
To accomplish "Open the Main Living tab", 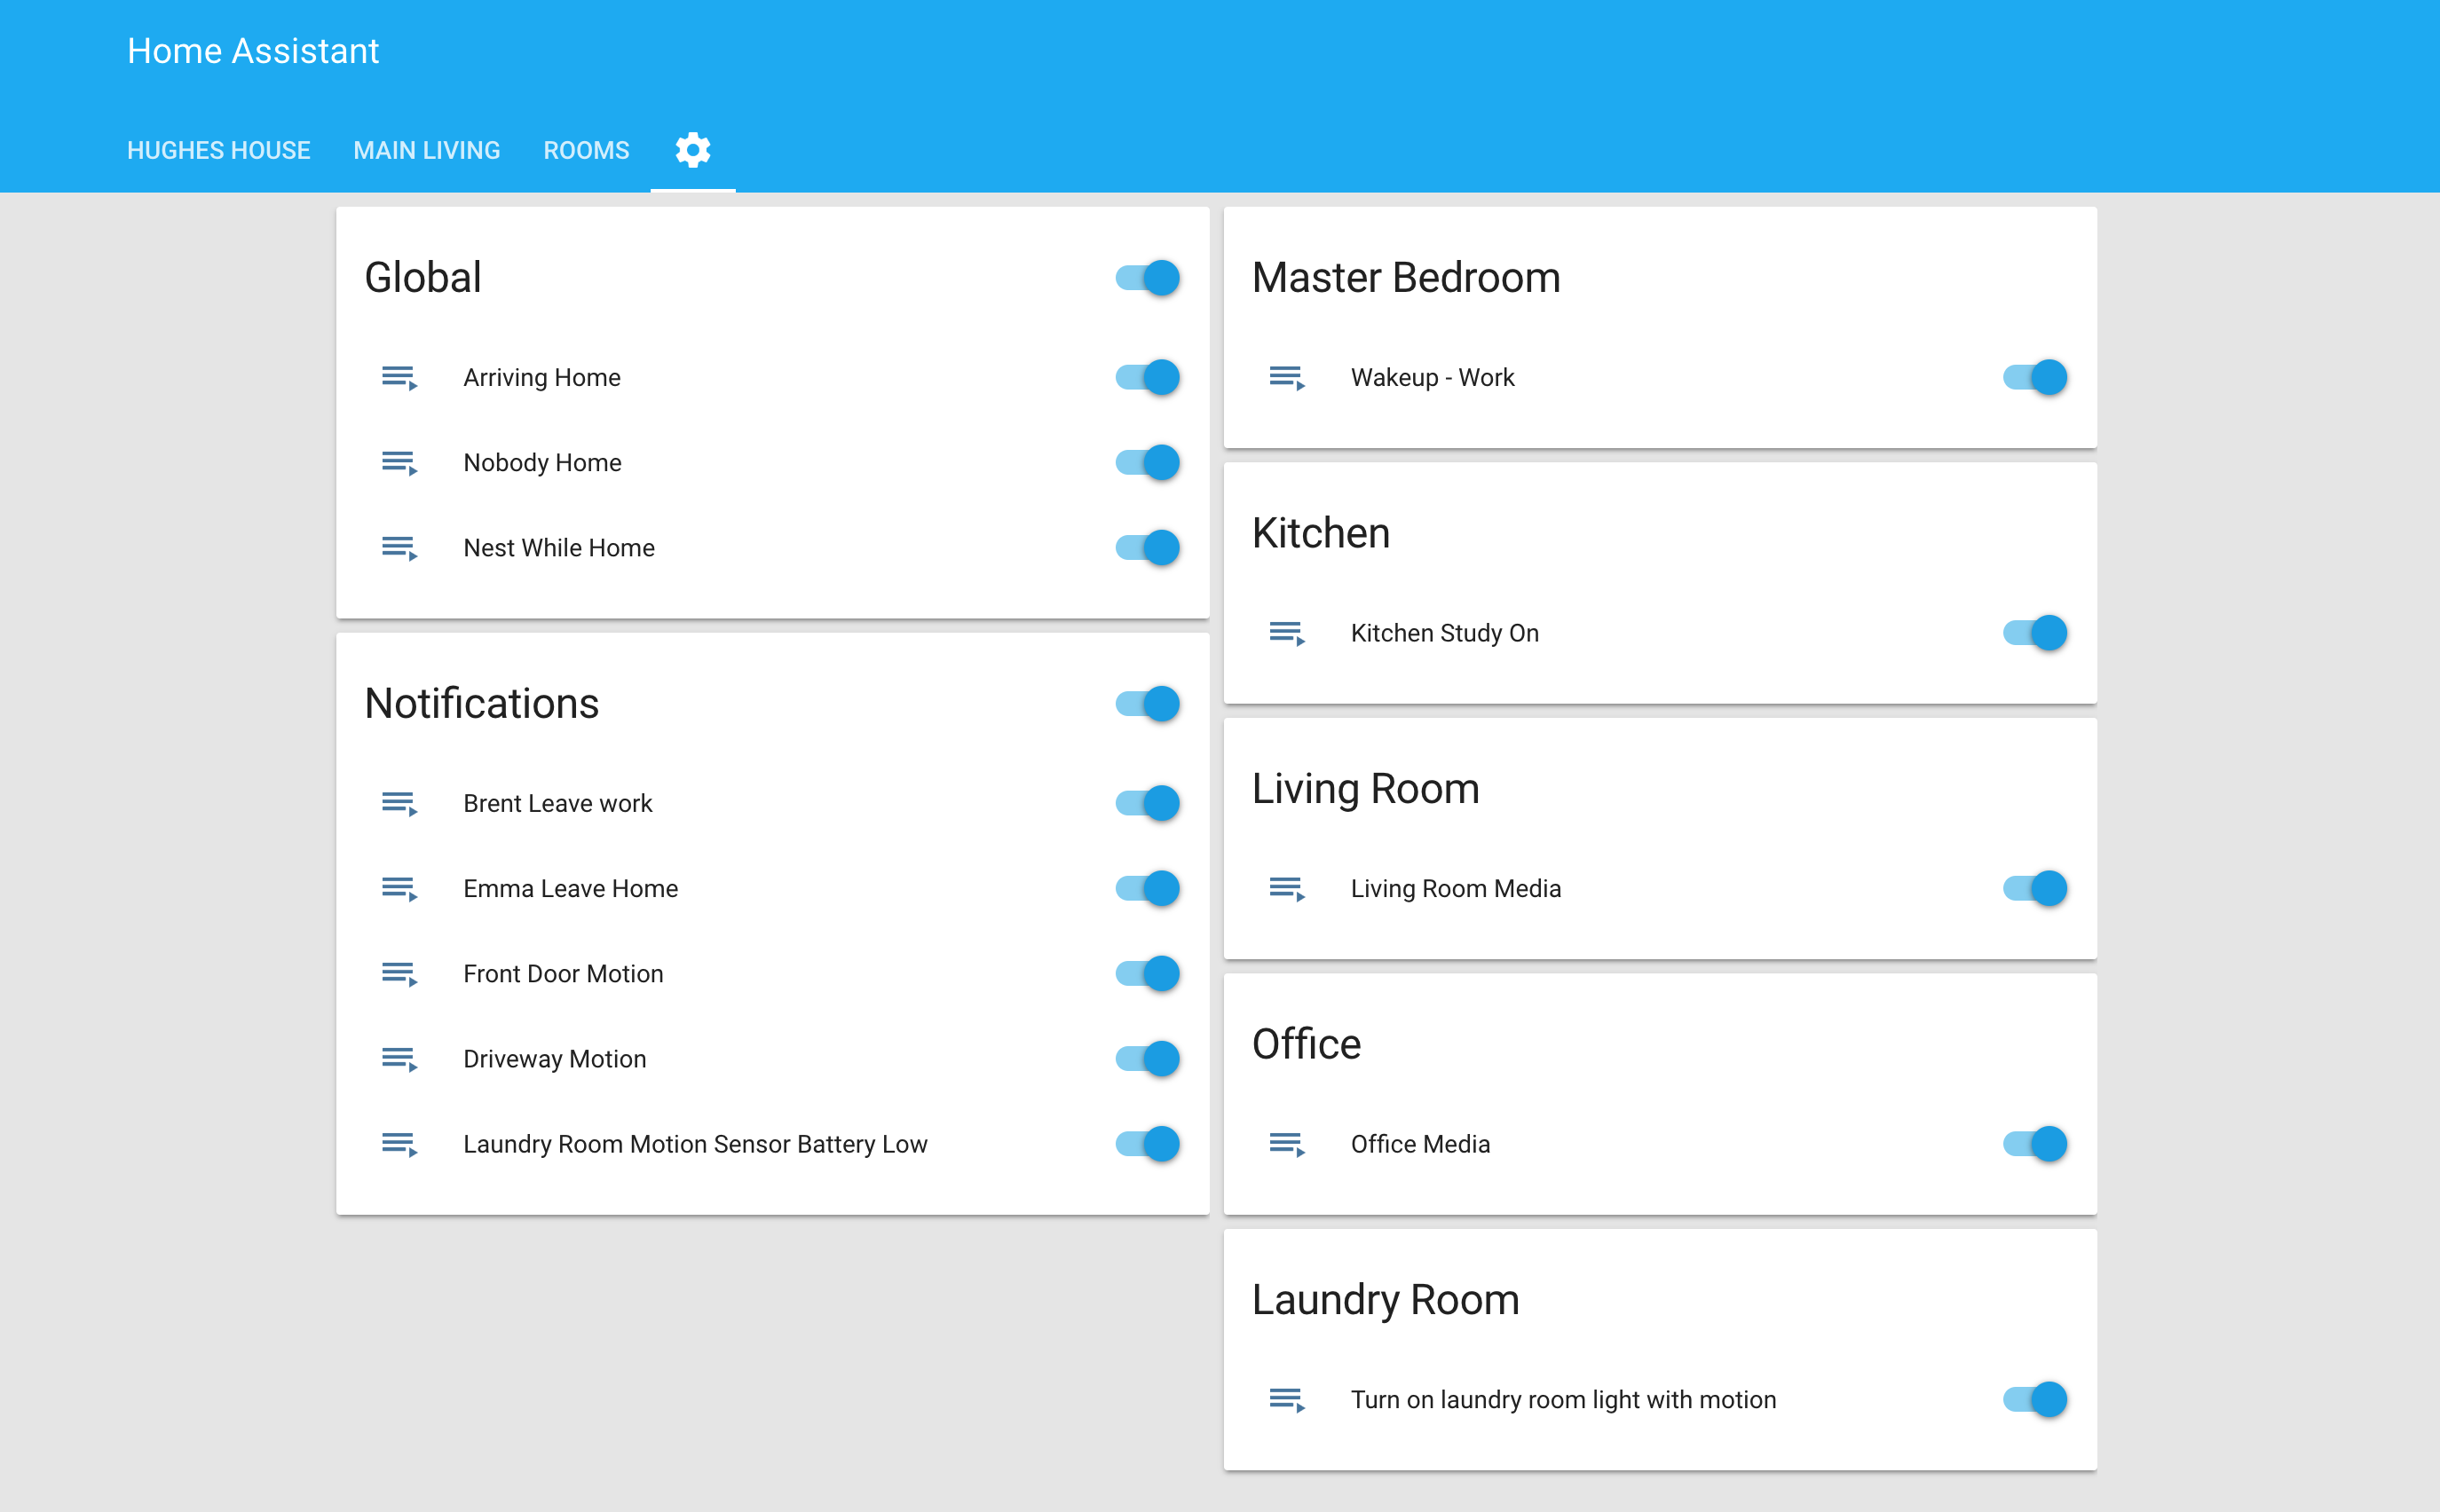I will click(426, 150).
